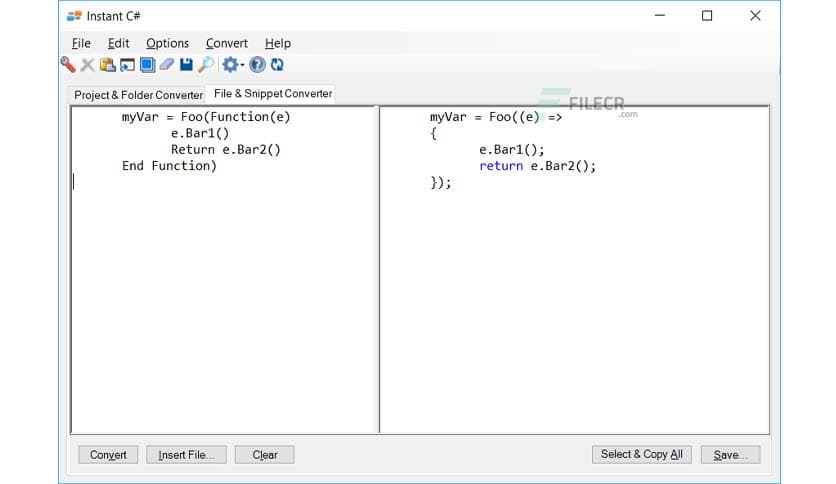Click the Insert File... button
Image resolution: width=836 pixels, height=484 pixels.
(x=186, y=455)
